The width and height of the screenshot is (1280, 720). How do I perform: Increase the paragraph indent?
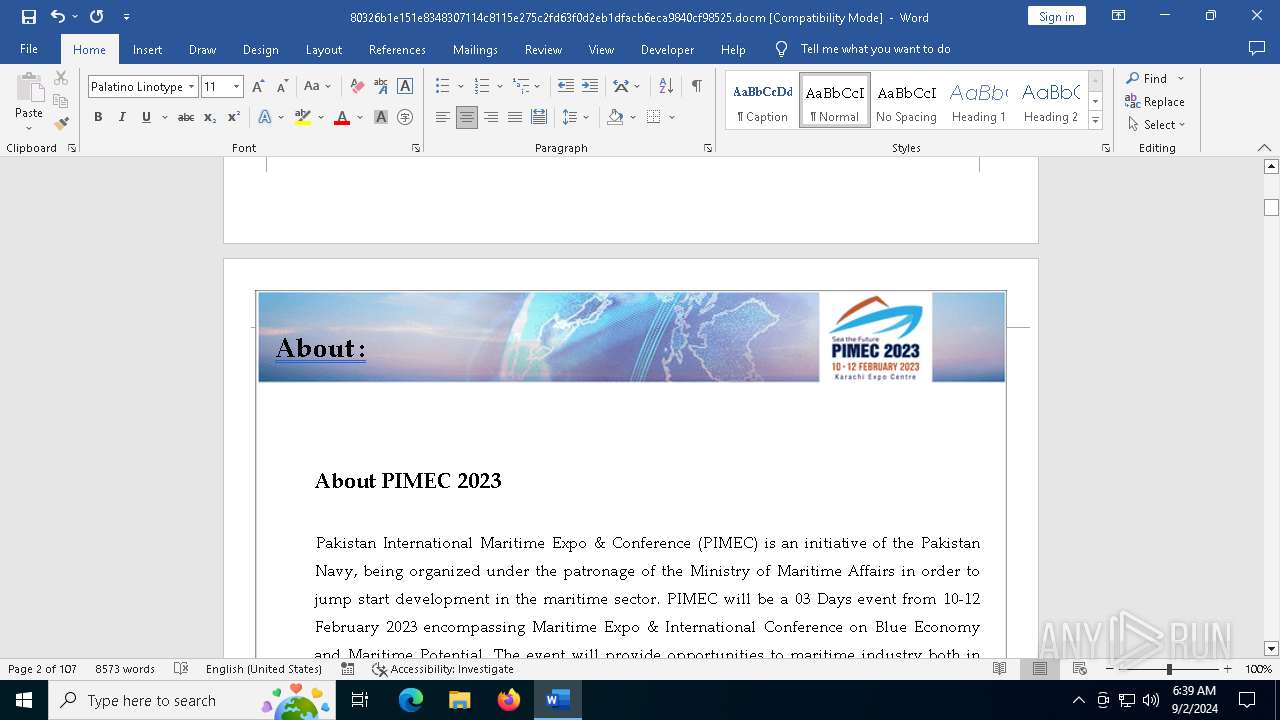[x=590, y=87]
